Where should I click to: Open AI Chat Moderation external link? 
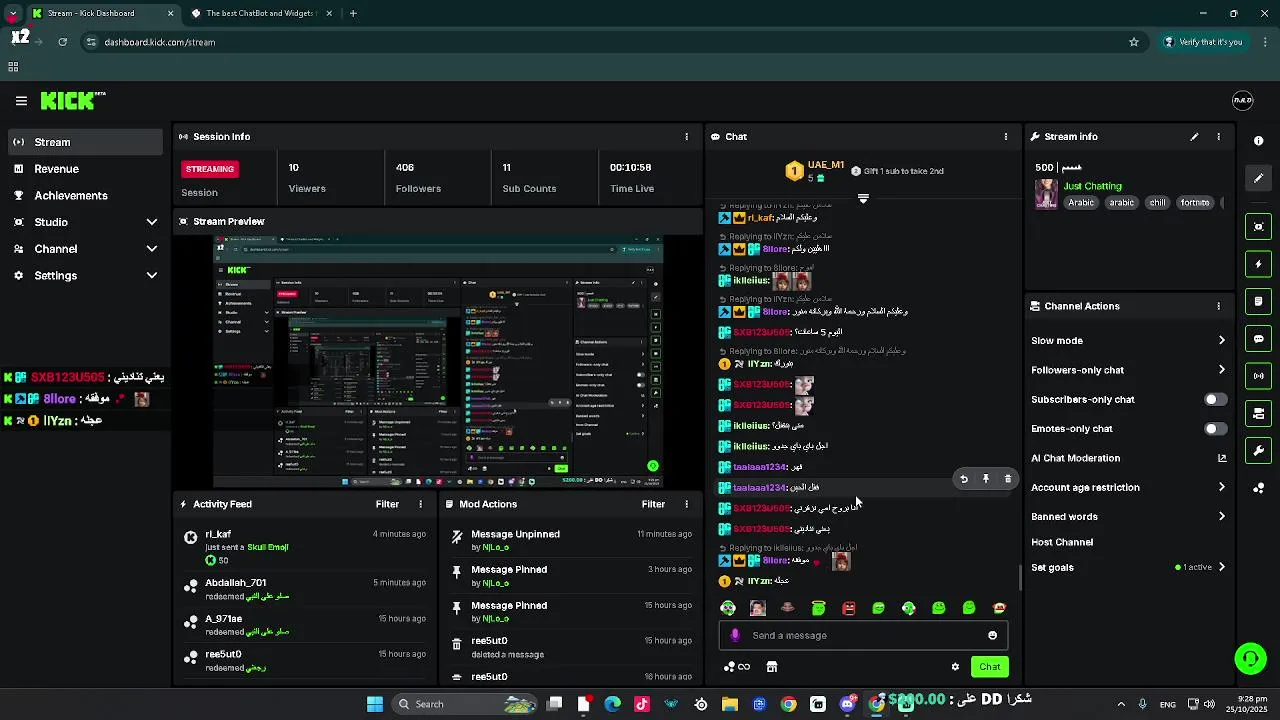[1221, 459]
